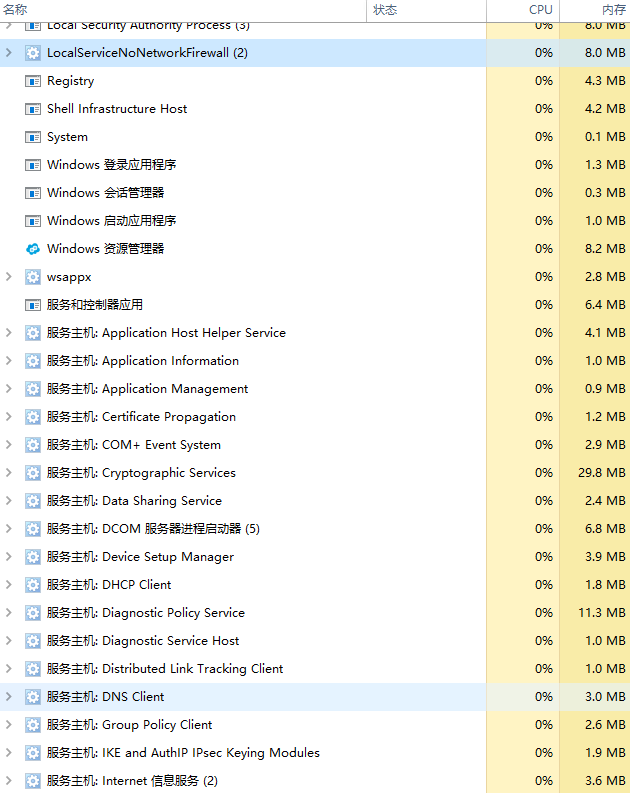This screenshot has height=793, width=630.
Task: Expand 服务主机: DHCP Client
Action: [9, 585]
